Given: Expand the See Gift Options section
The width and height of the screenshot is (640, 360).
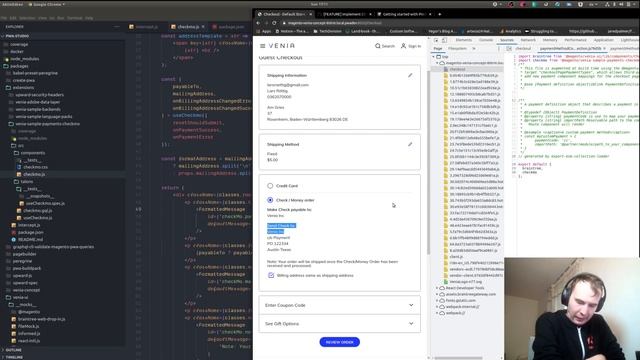Looking at the screenshot, I should [340, 324].
